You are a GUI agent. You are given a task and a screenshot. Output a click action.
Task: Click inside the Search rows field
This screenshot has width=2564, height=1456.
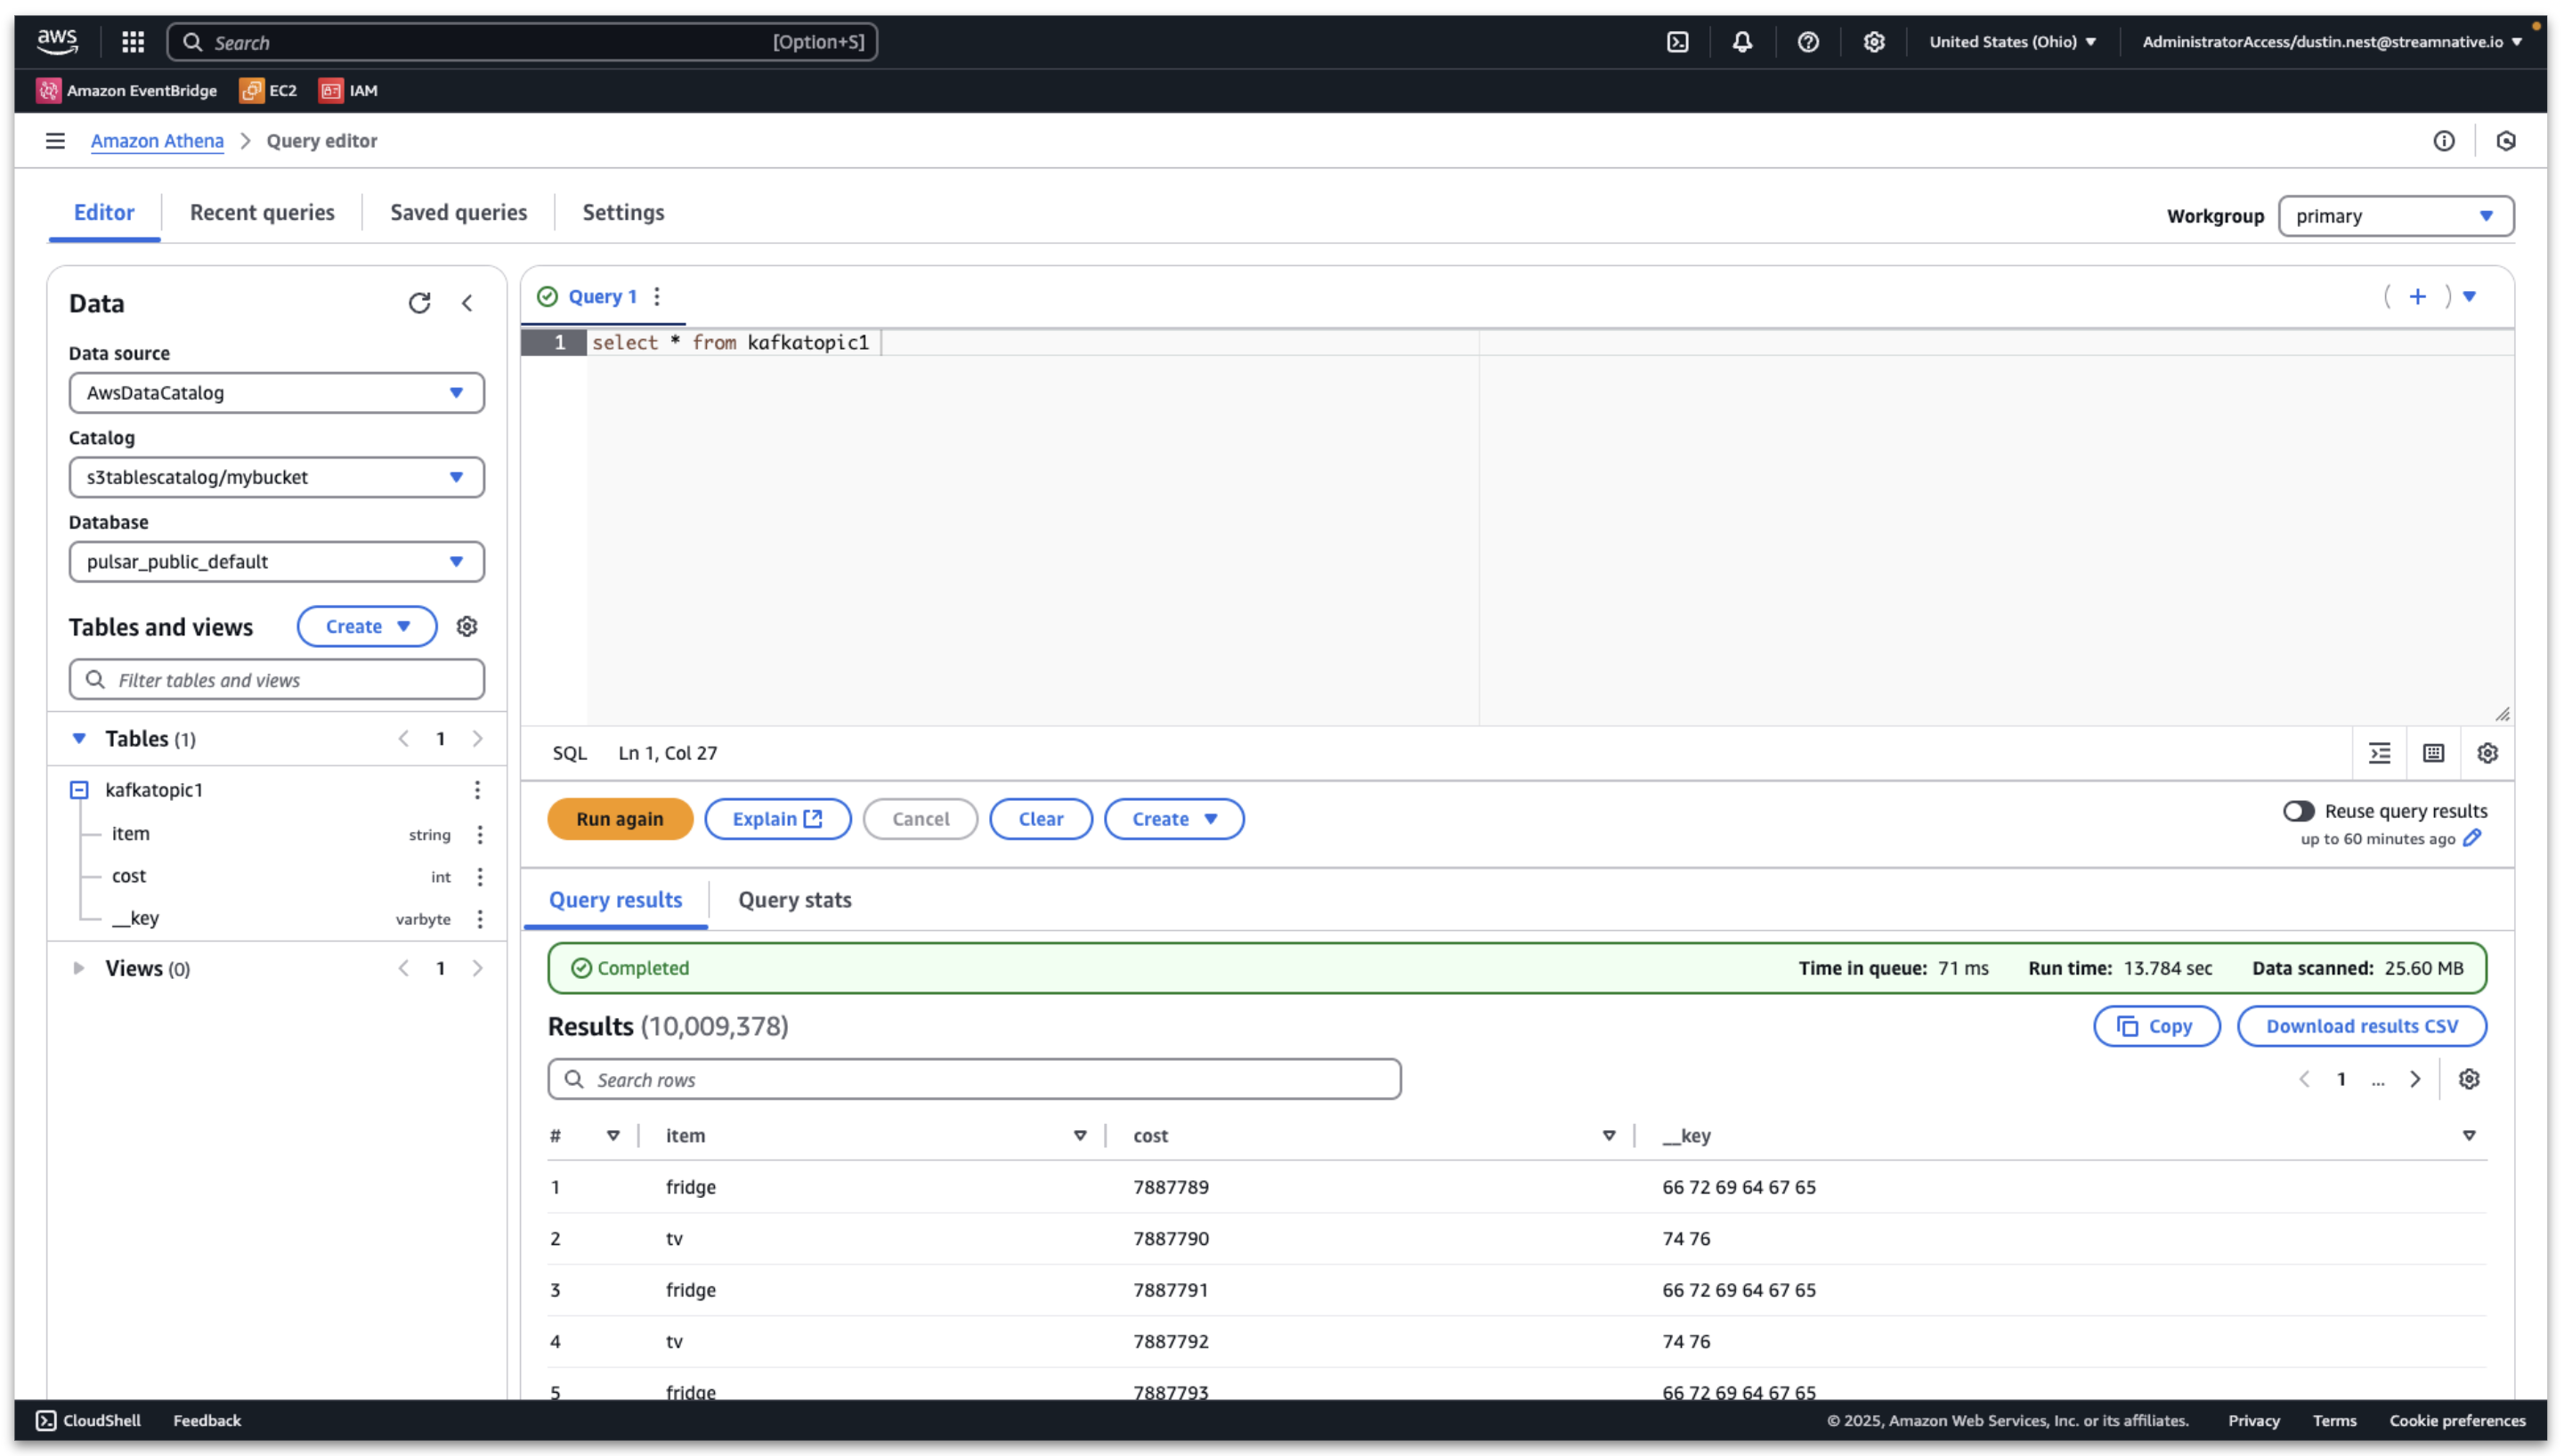[x=975, y=1079]
